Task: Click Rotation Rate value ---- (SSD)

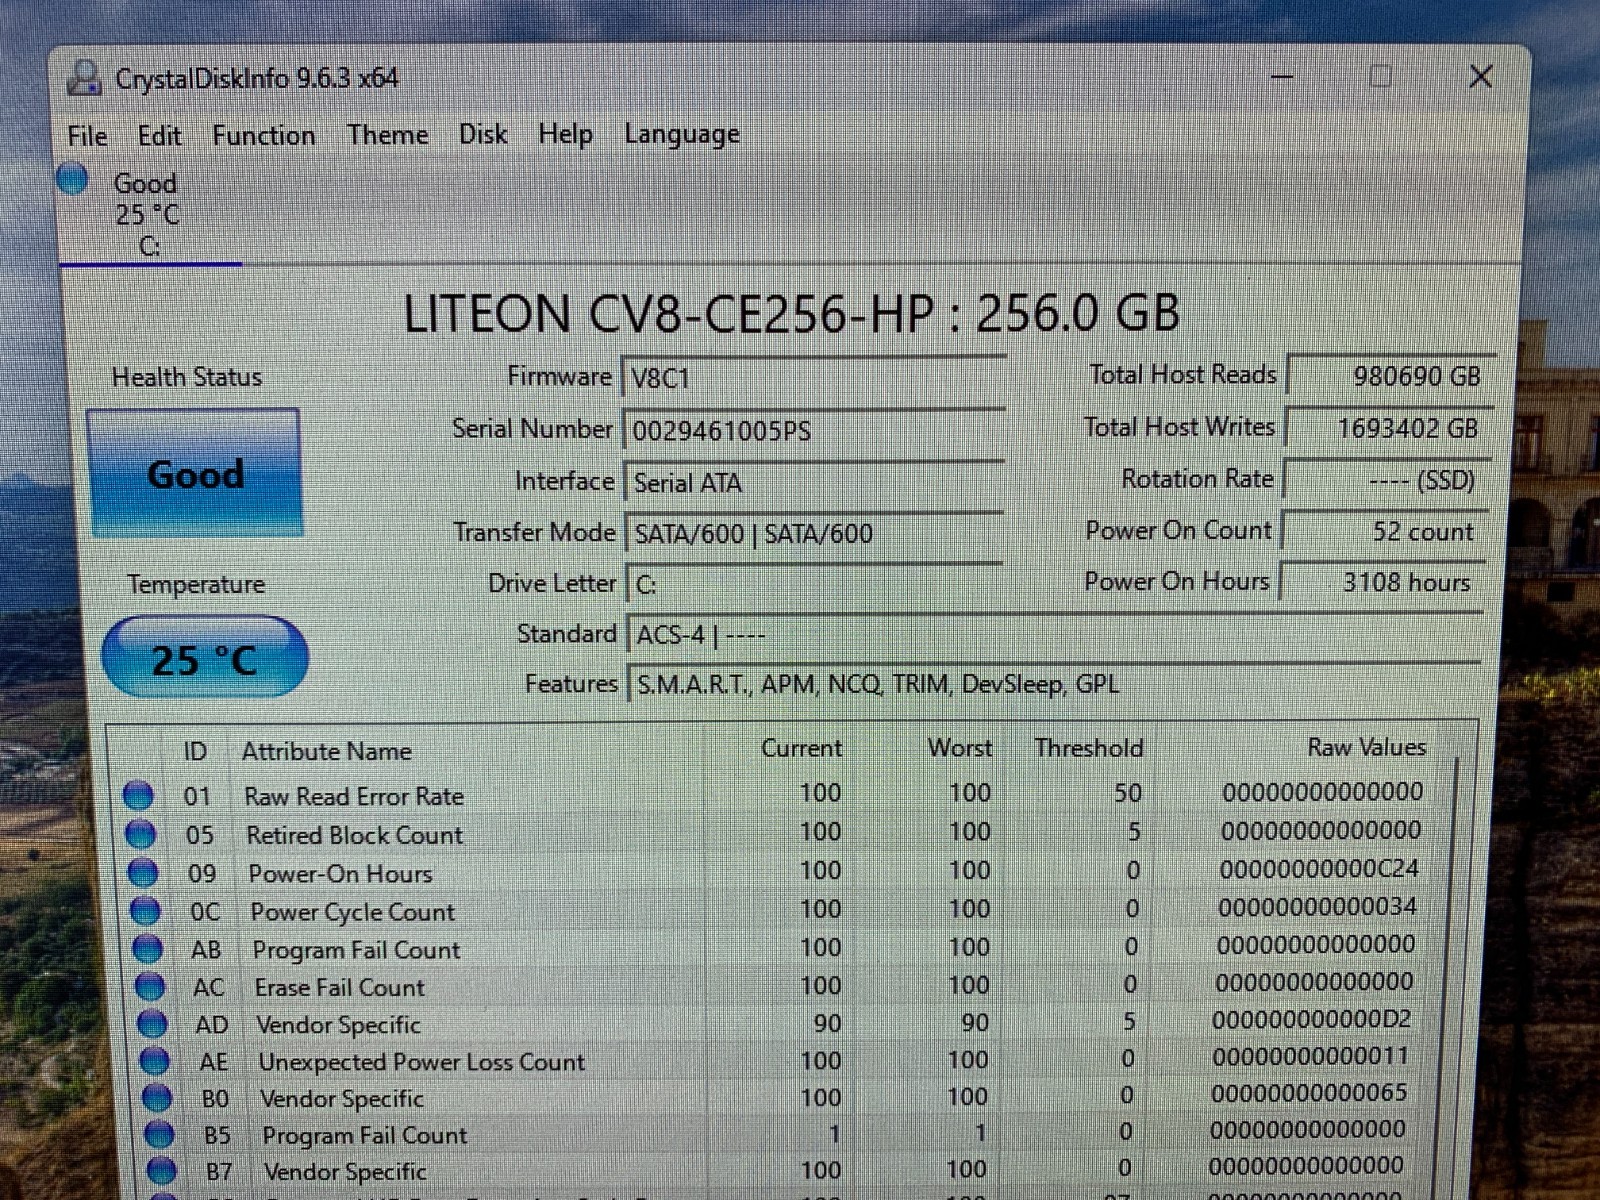Action: 1386,480
